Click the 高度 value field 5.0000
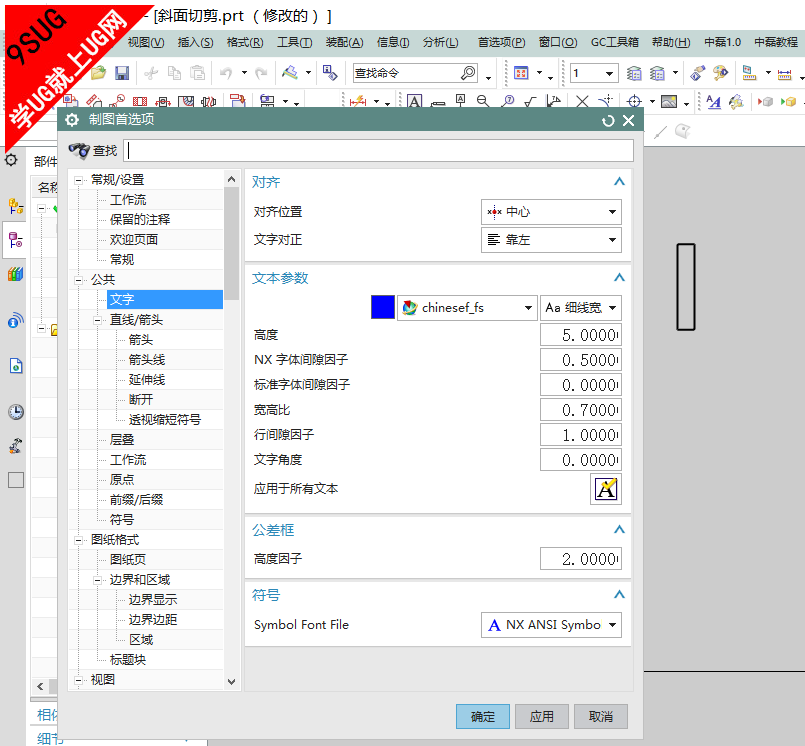Screen dimensions: 805x746 click(x=581, y=335)
